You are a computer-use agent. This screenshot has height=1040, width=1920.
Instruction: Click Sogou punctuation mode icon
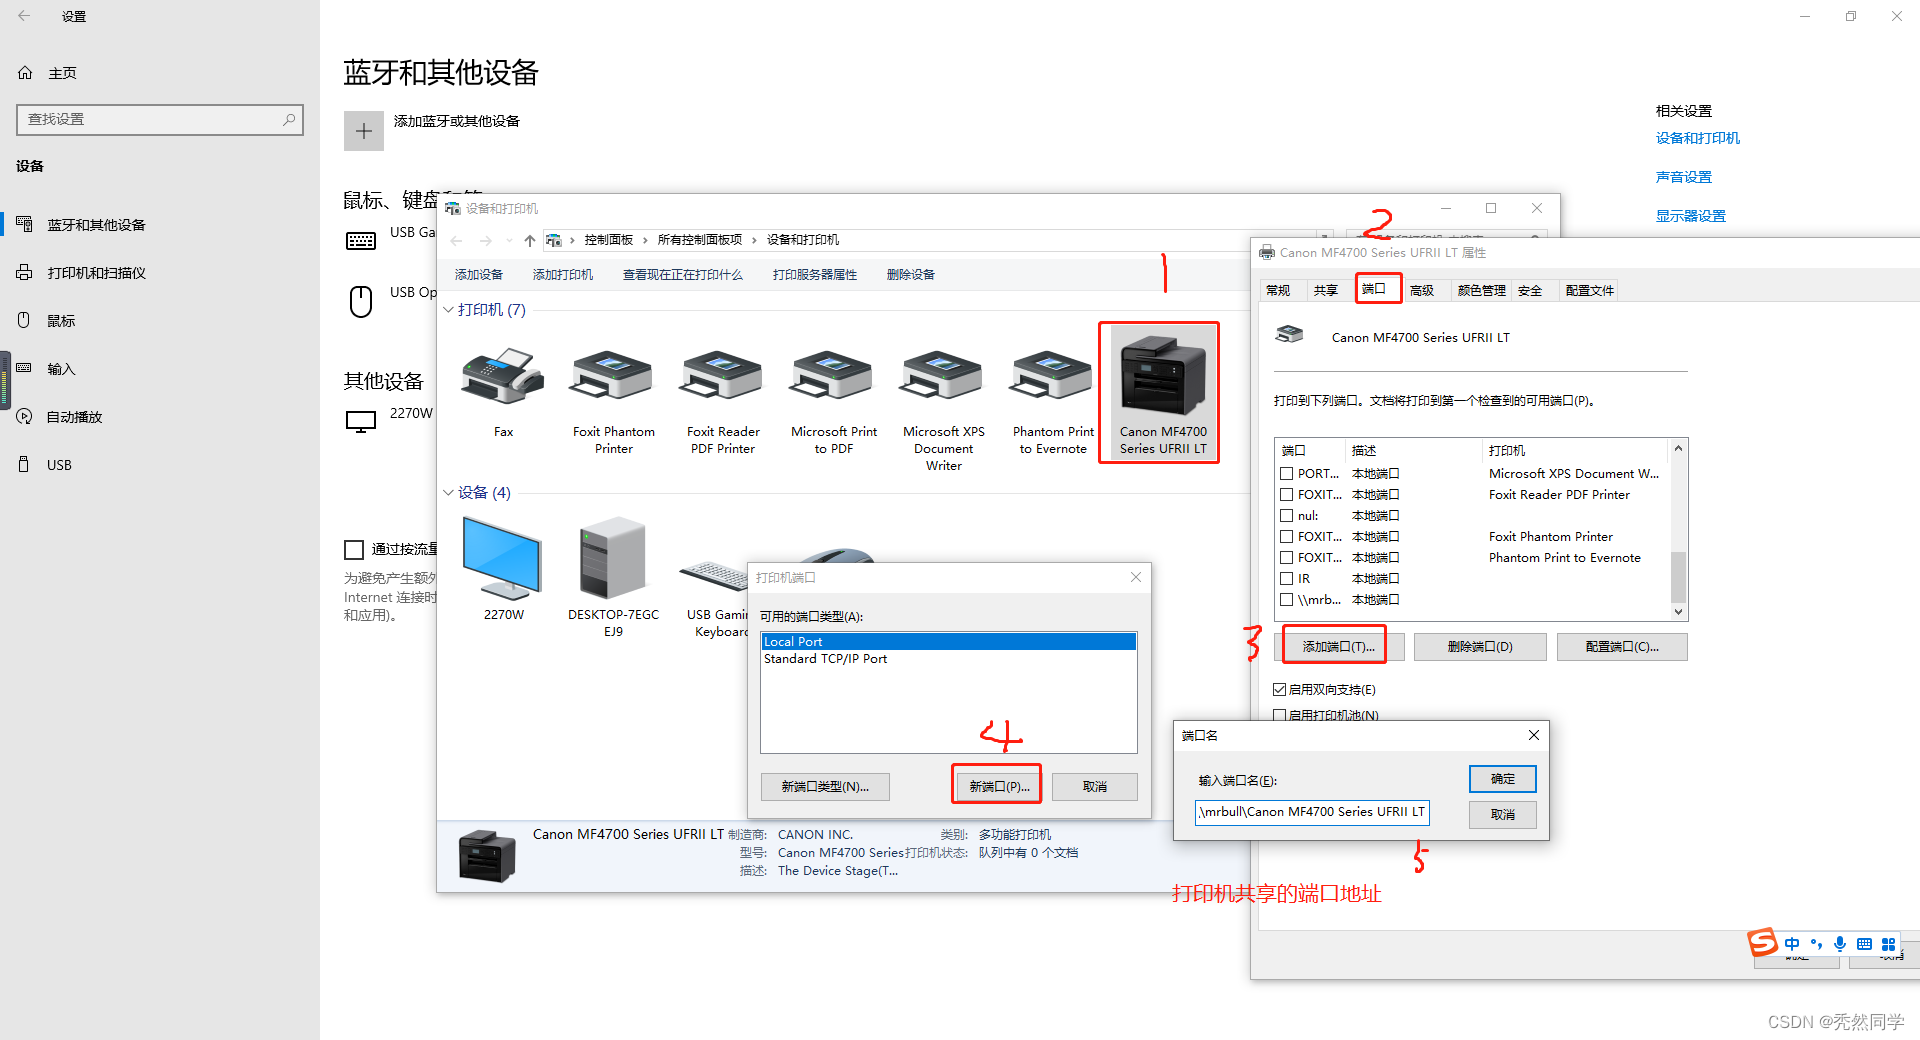click(x=1816, y=944)
